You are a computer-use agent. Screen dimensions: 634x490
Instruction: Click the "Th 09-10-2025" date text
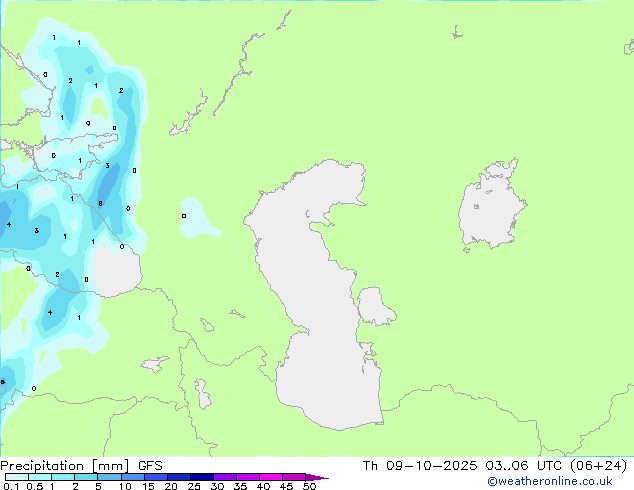420,466
